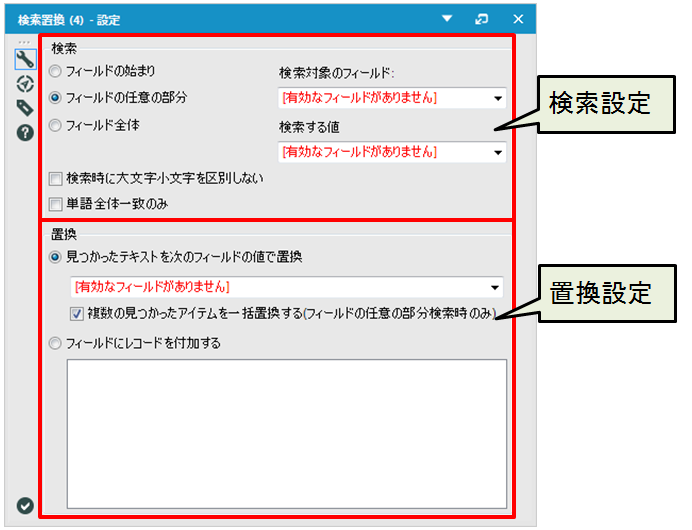692x530 pixels.
Task: Open the title bar dropdown triangle menu
Action: point(447,18)
